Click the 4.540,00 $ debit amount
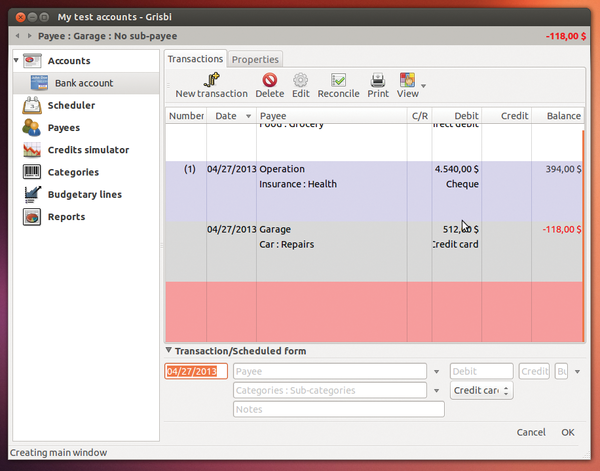The height and width of the screenshot is (471, 600). click(457, 169)
